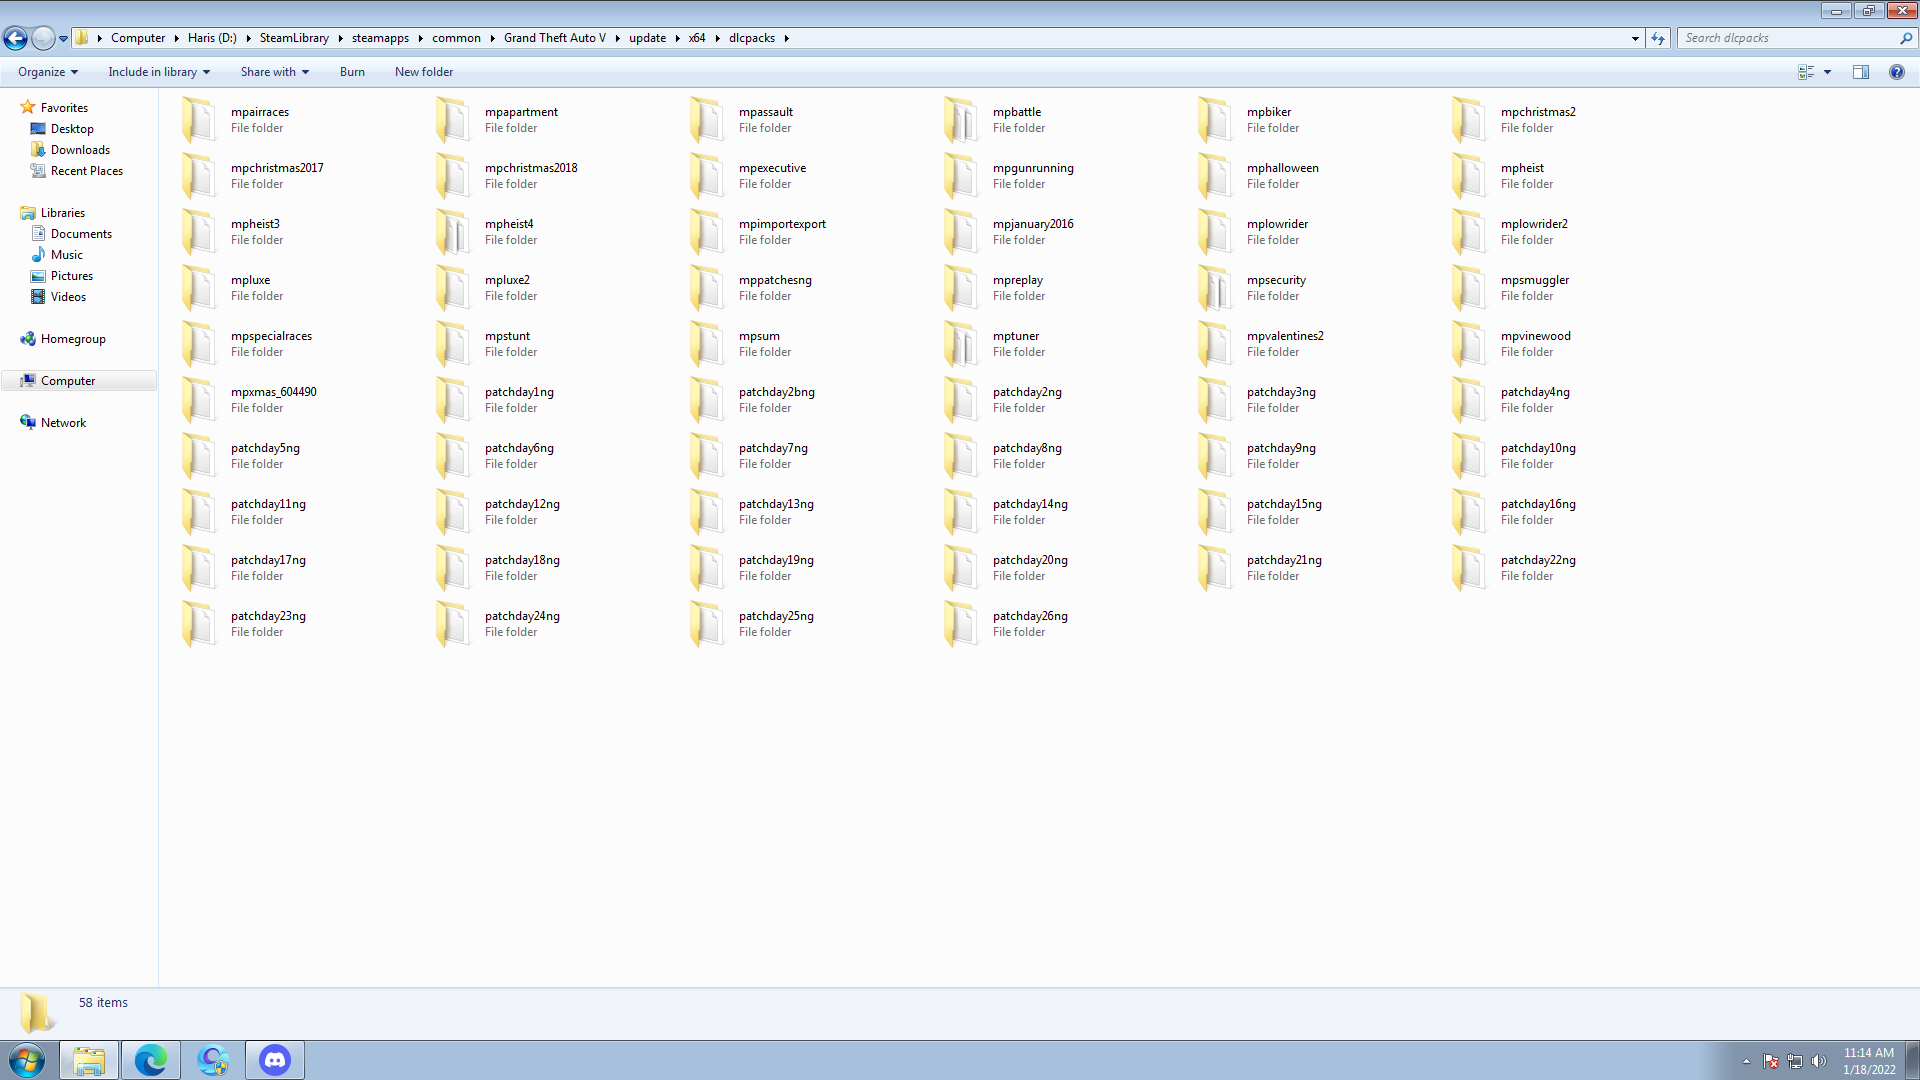Image resolution: width=1920 pixels, height=1080 pixels.
Task: Open Documents library
Action: (x=81, y=234)
